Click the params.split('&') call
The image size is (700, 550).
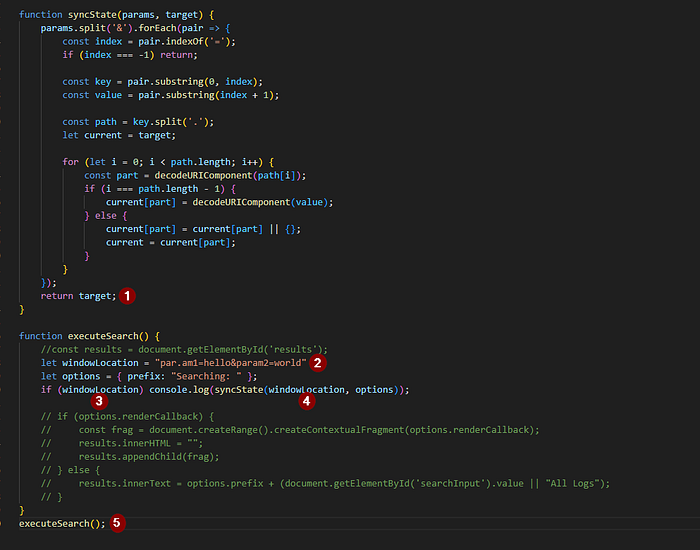(x=87, y=28)
